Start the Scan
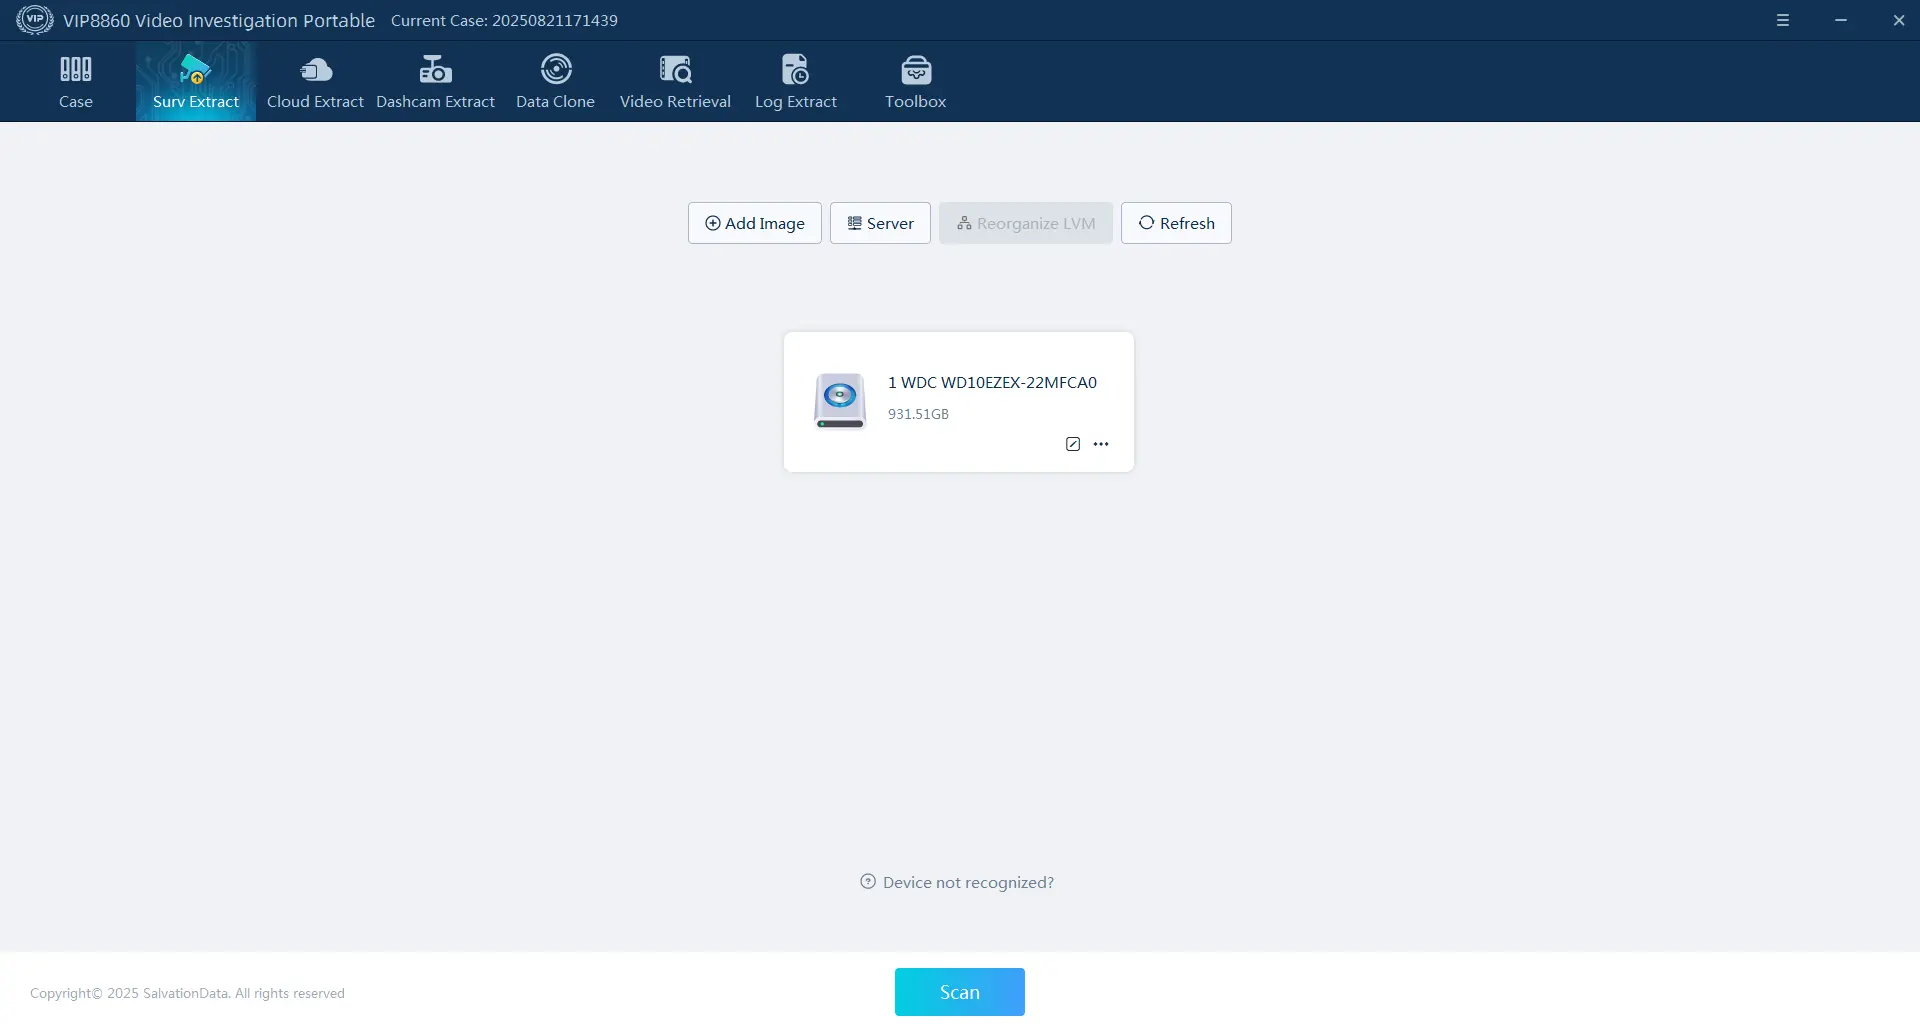 click(959, 992)
